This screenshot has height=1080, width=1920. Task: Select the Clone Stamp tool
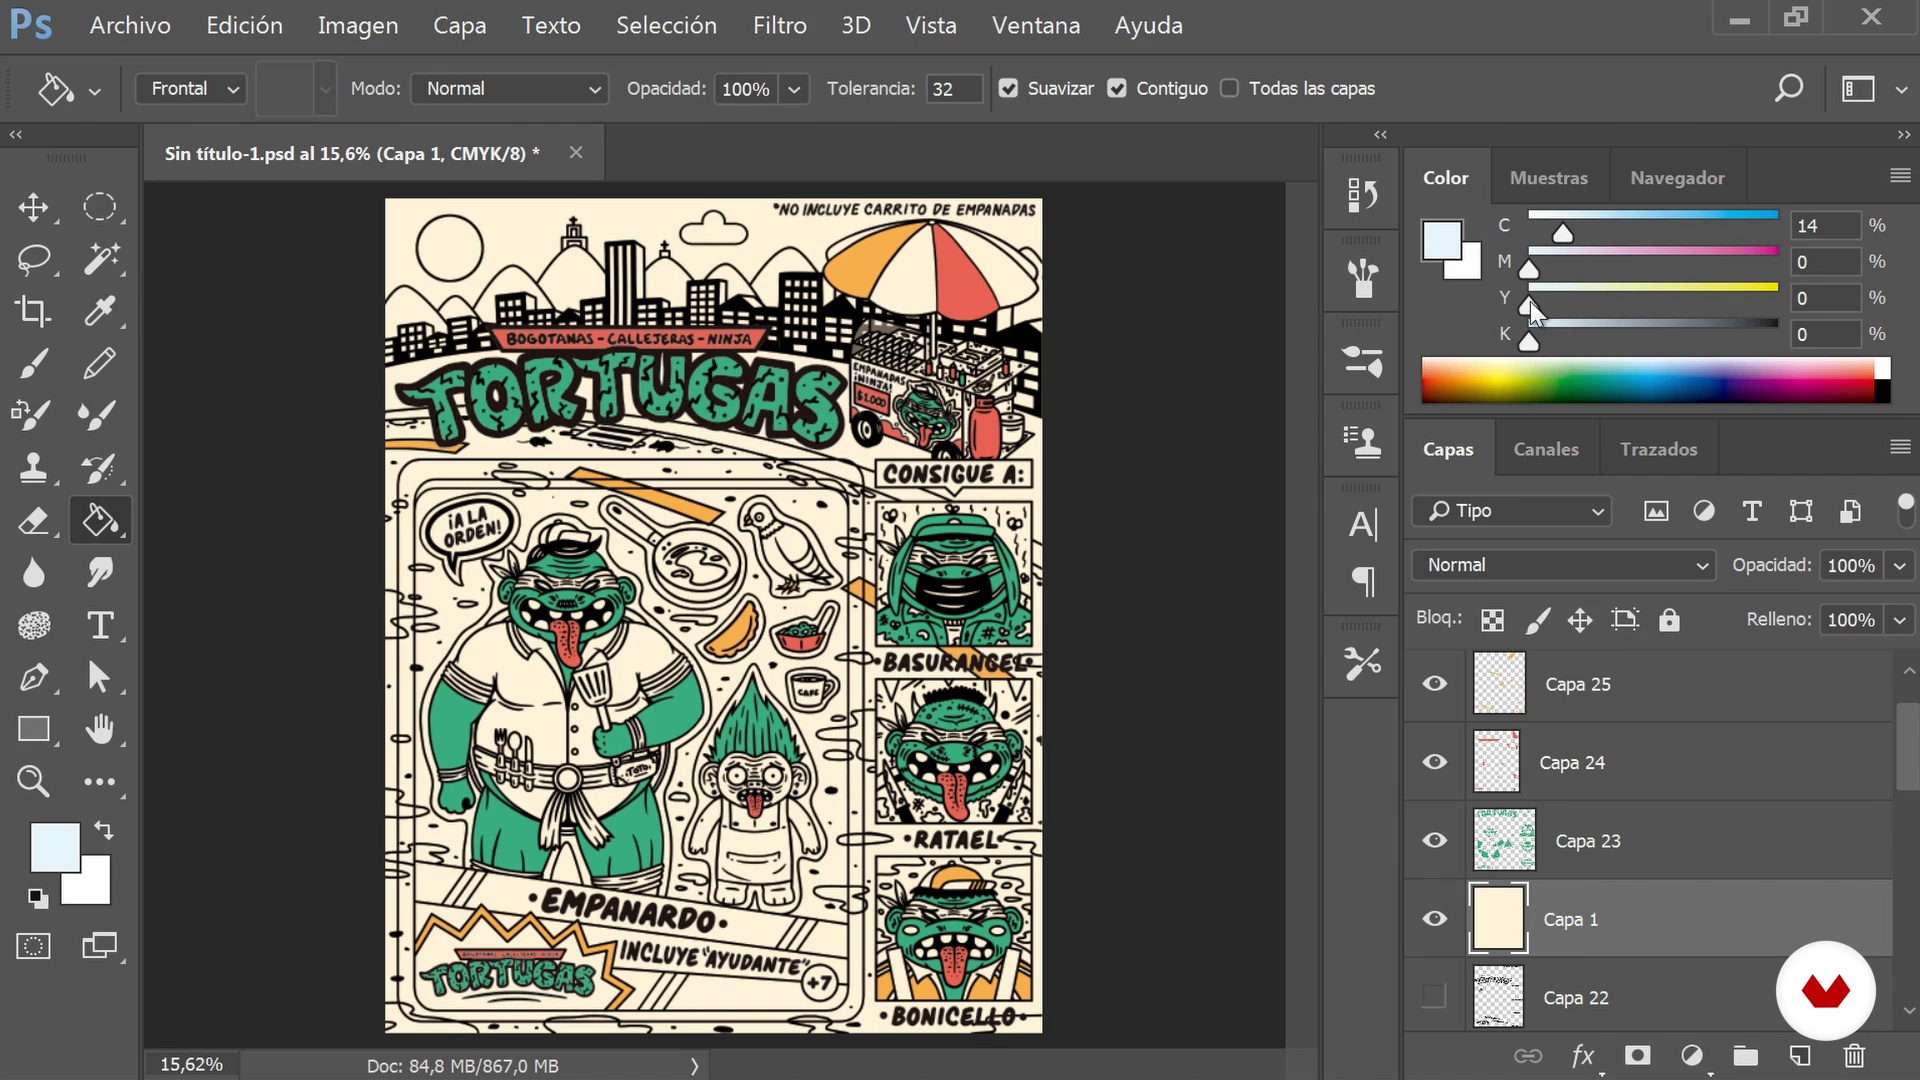(x=33, y=468)
